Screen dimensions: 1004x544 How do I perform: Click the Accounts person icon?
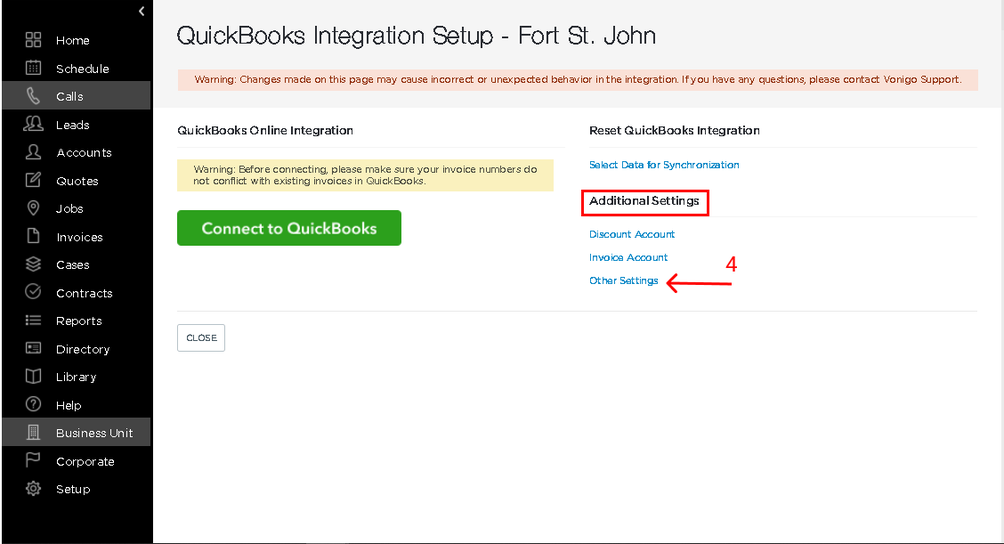33,152
